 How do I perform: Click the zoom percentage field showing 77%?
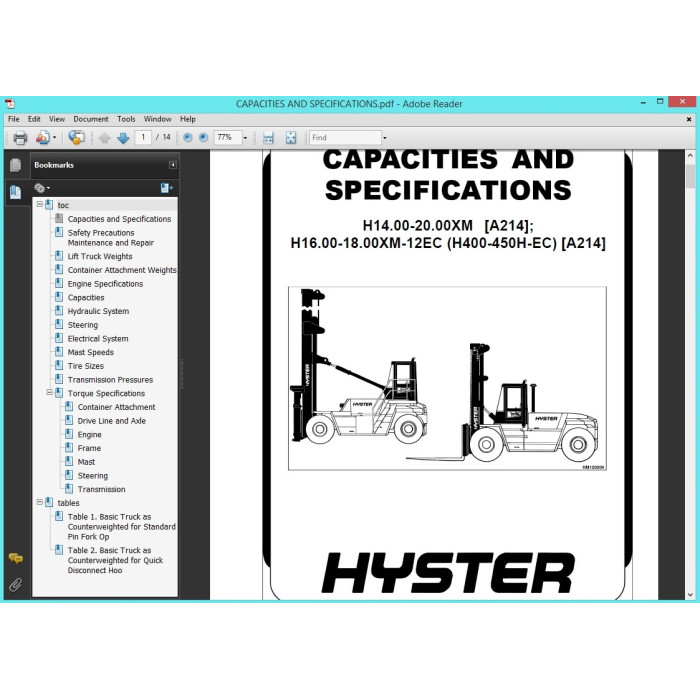point(228,138)
